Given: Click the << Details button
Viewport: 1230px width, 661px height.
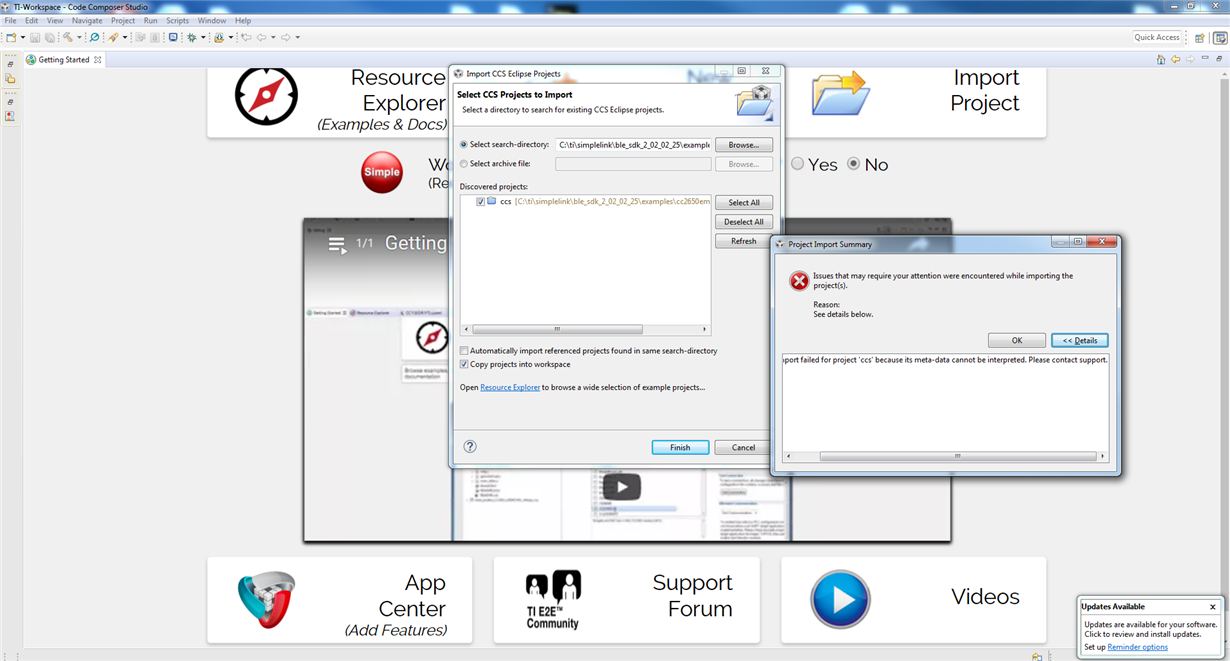Looking at the screenshot, I should point(1080,340).
